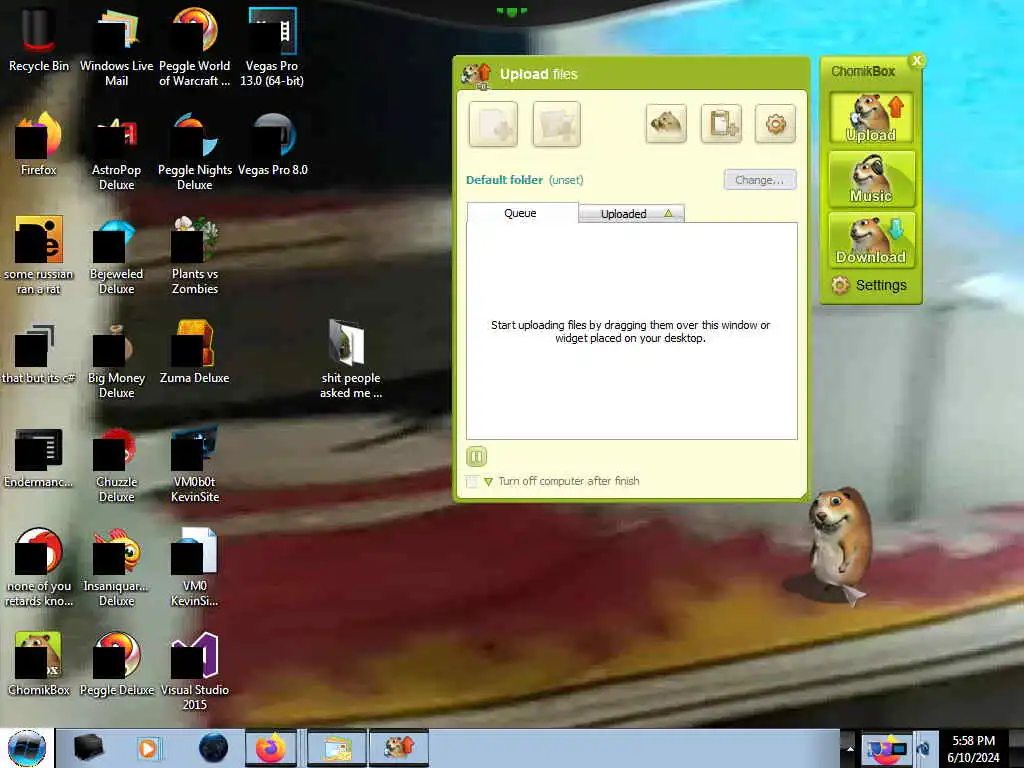Click the (unset) default folder value
1024x768 pixels.
(x=566, y=180)
